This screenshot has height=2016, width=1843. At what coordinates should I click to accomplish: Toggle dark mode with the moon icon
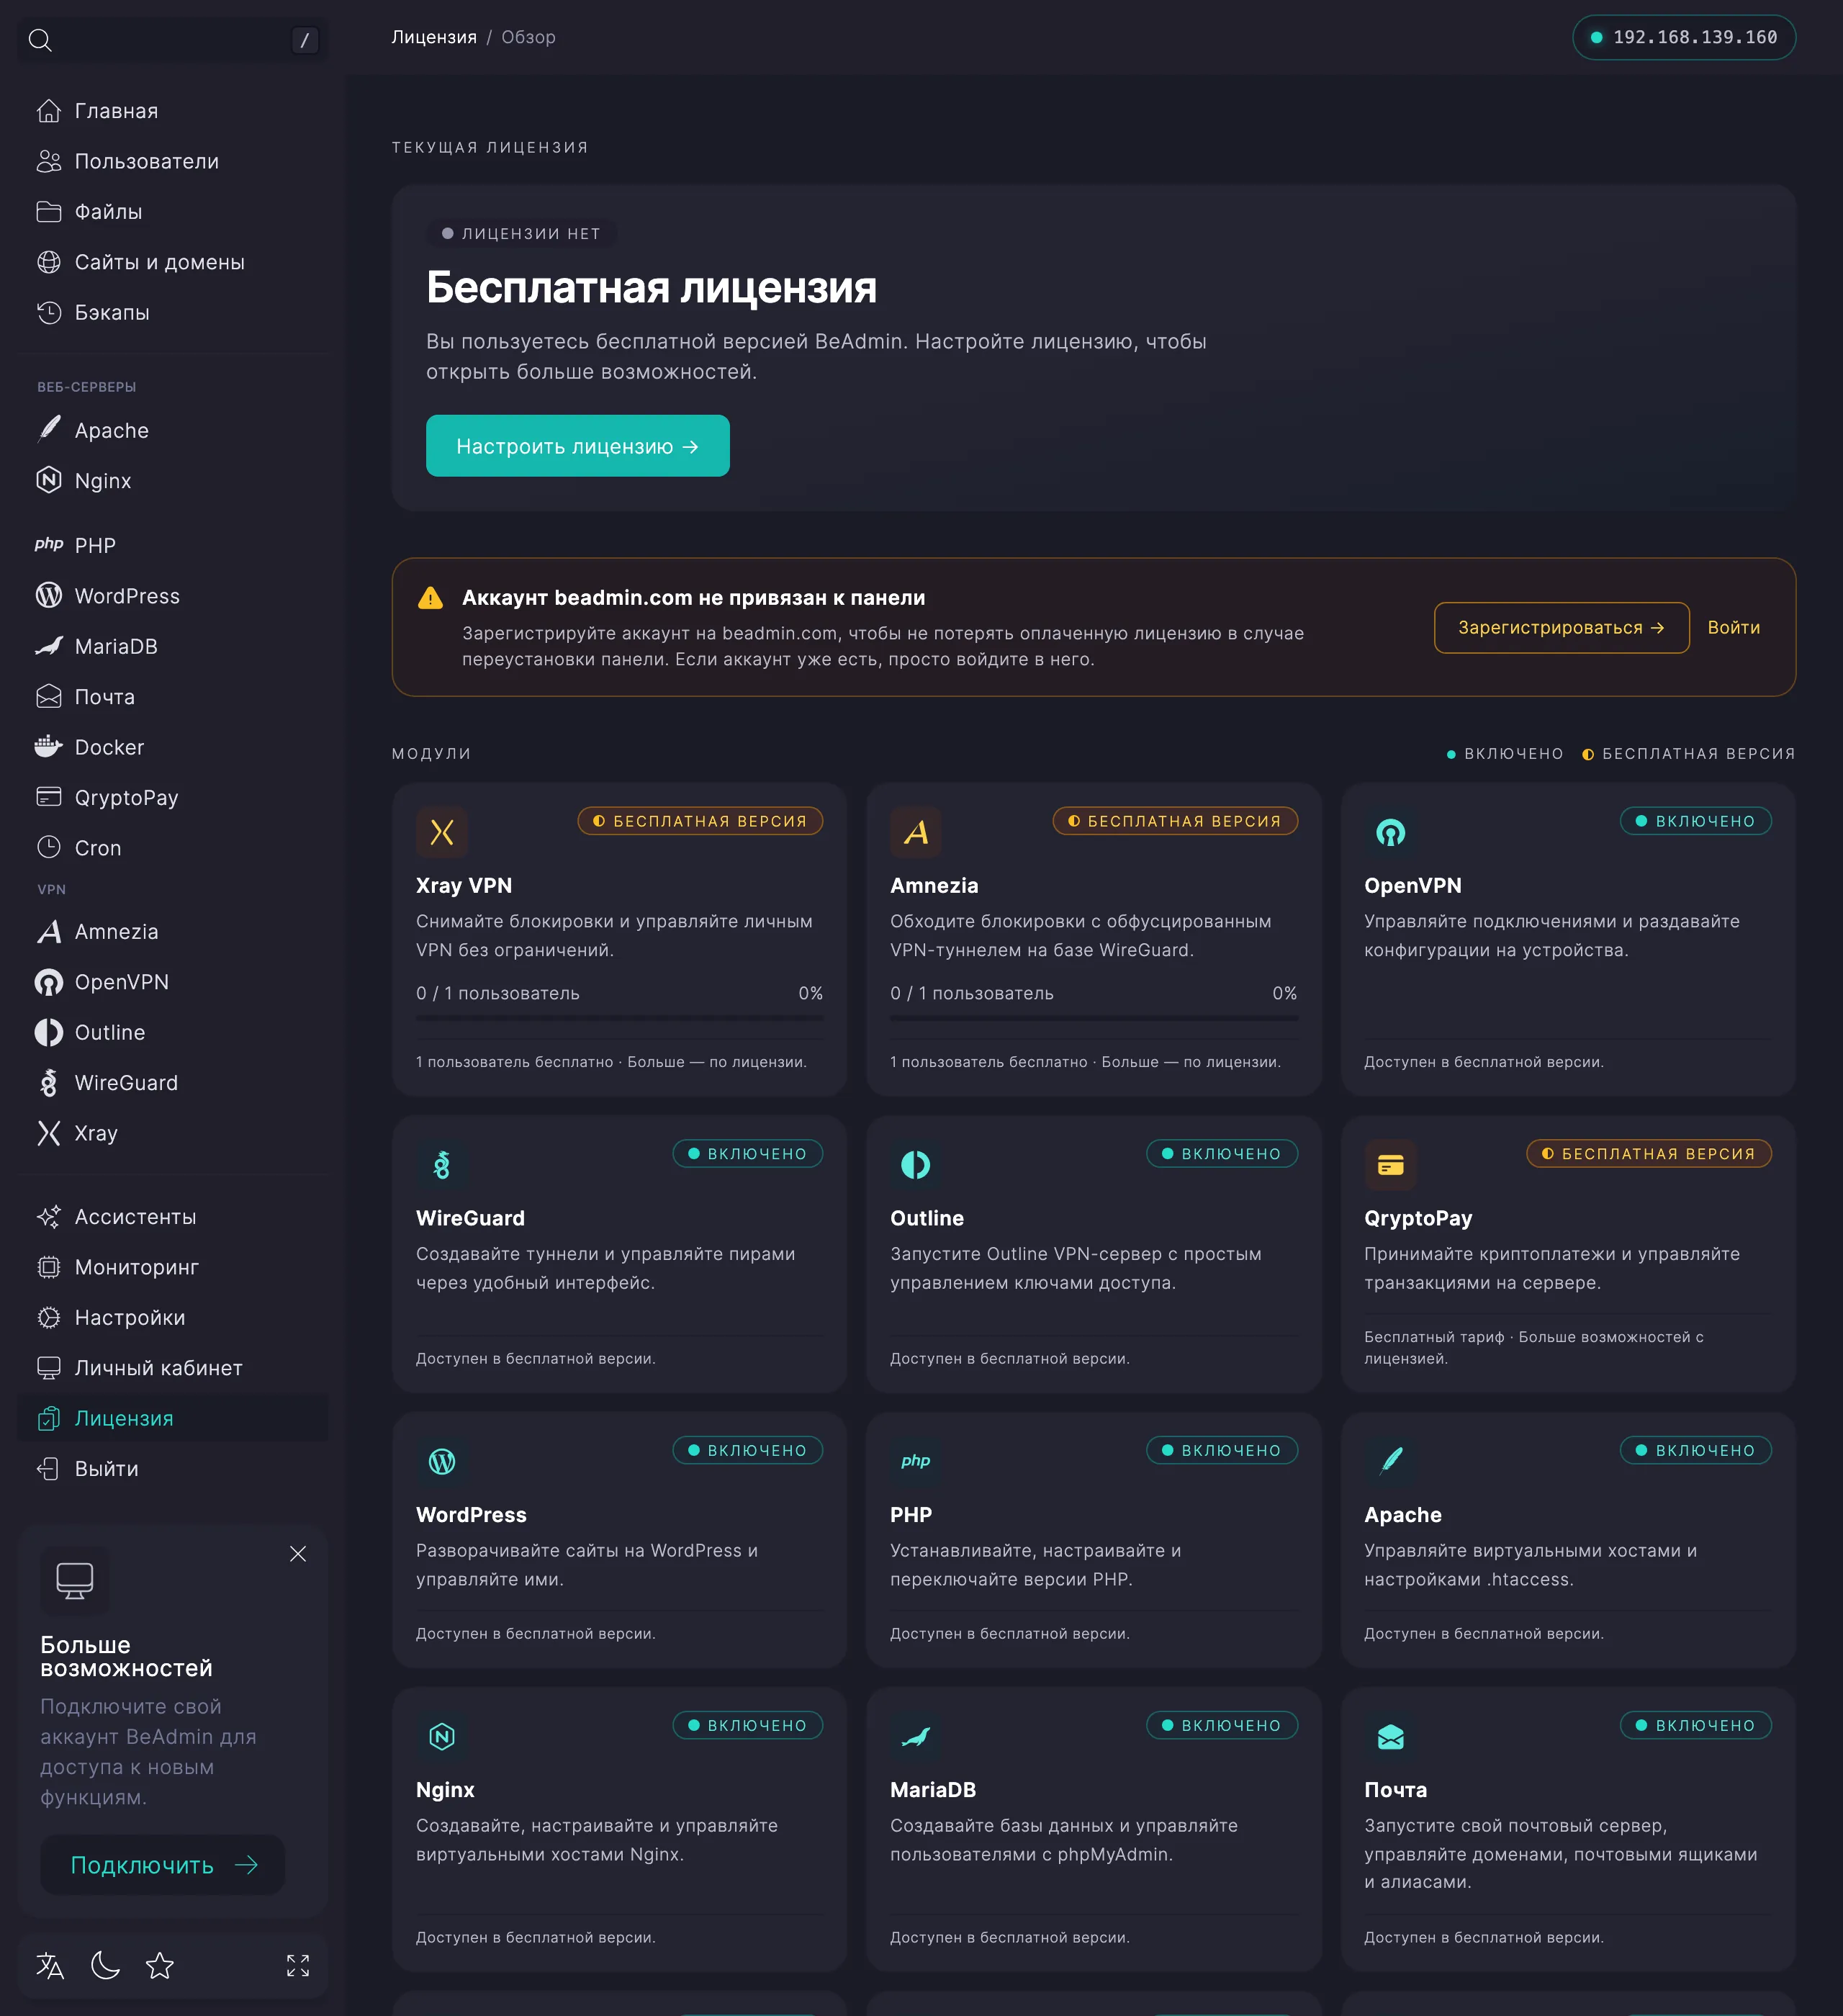pyautogui.click(x=105, y=1965)
